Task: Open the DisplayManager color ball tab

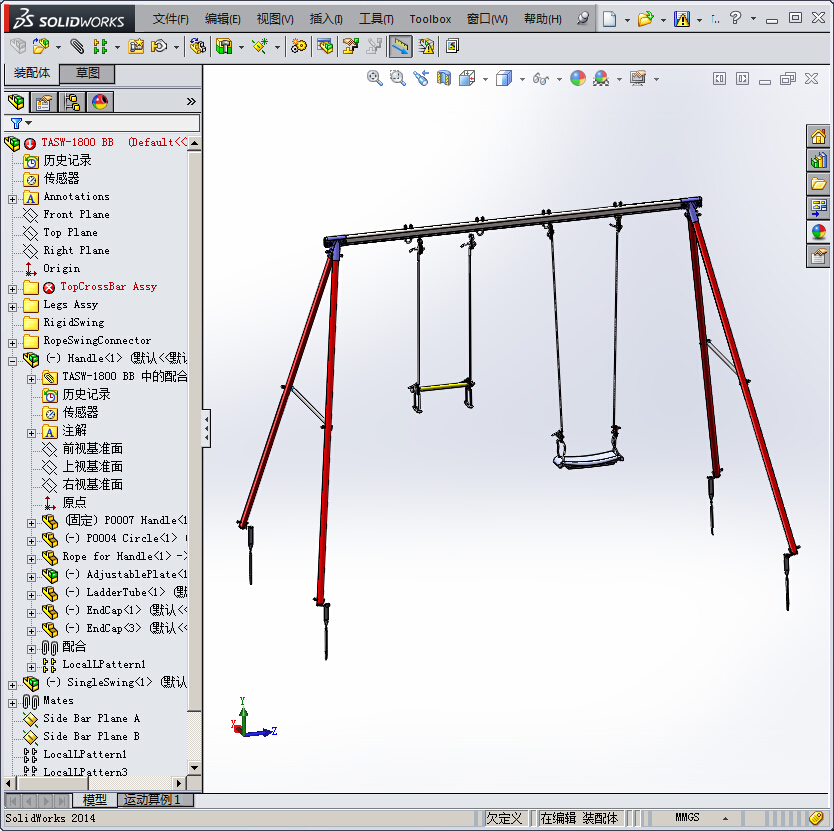Action: (x=99, y=102)
